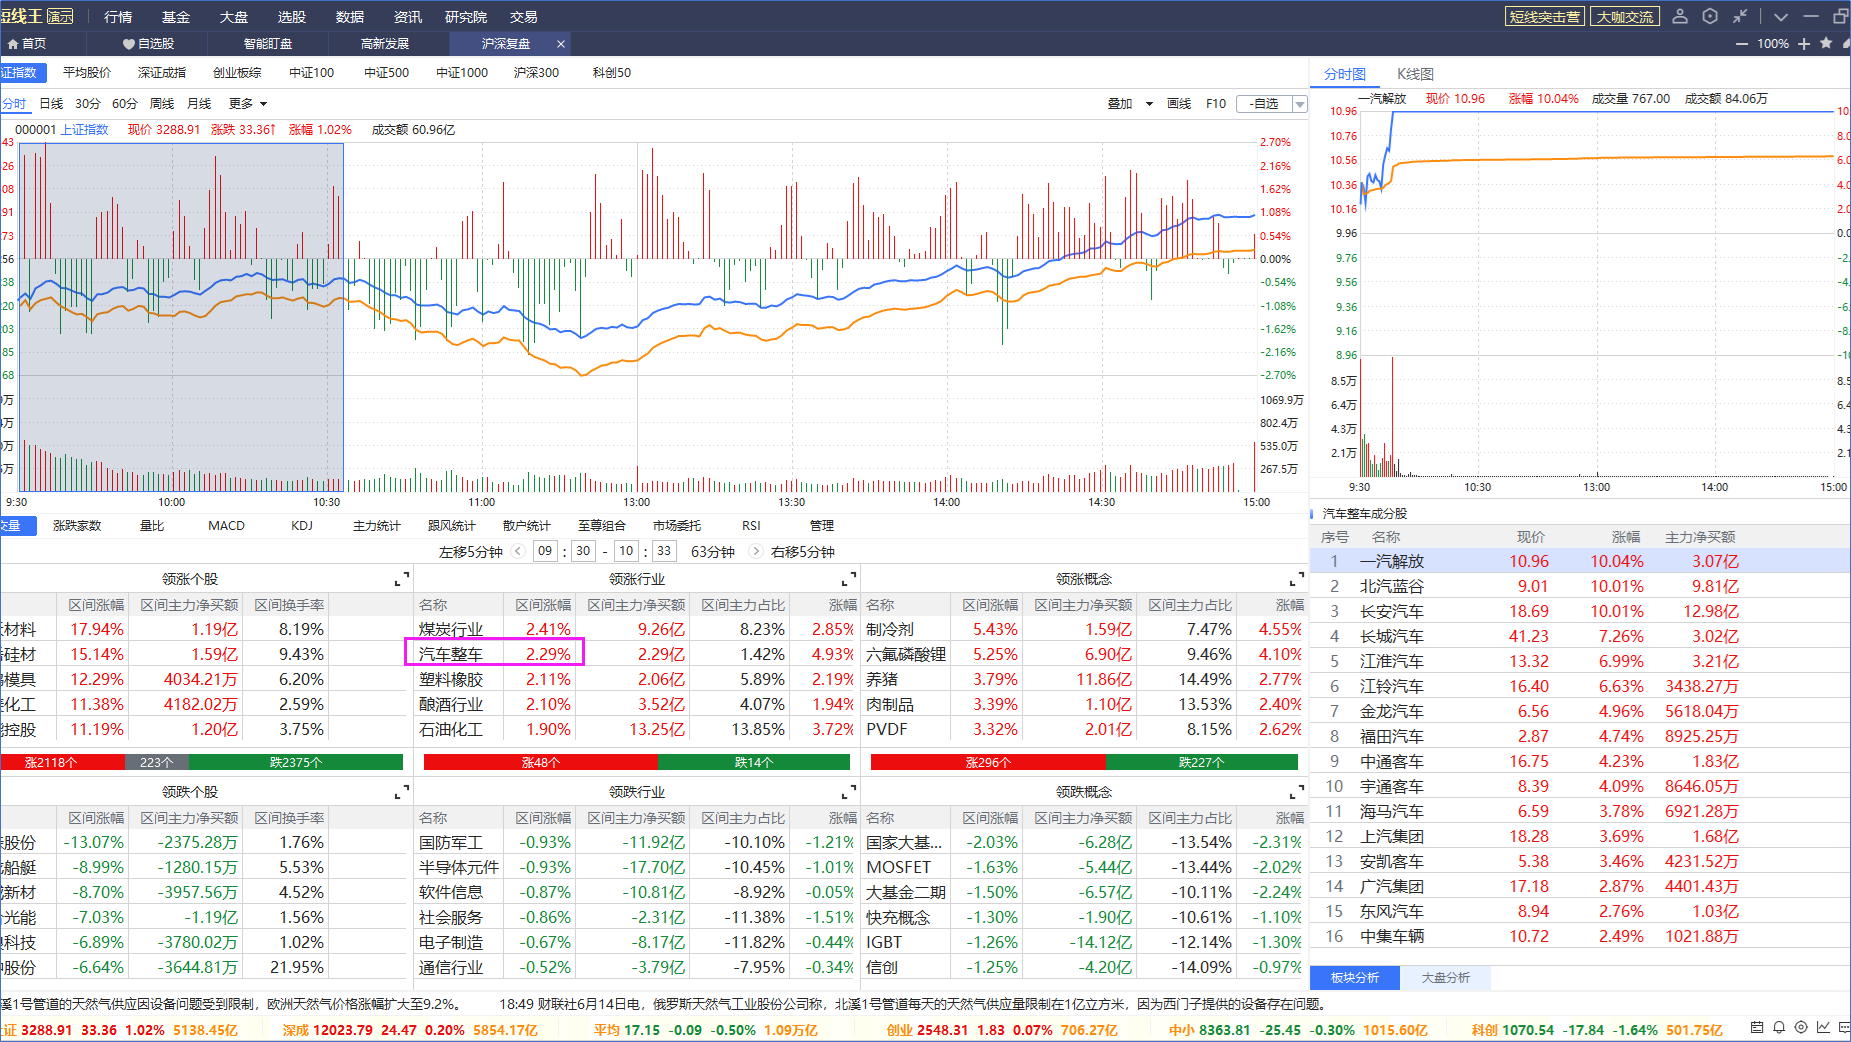Switch to the K线图 tab
Screen dimensions: 1851x1042
point(1415,74)
